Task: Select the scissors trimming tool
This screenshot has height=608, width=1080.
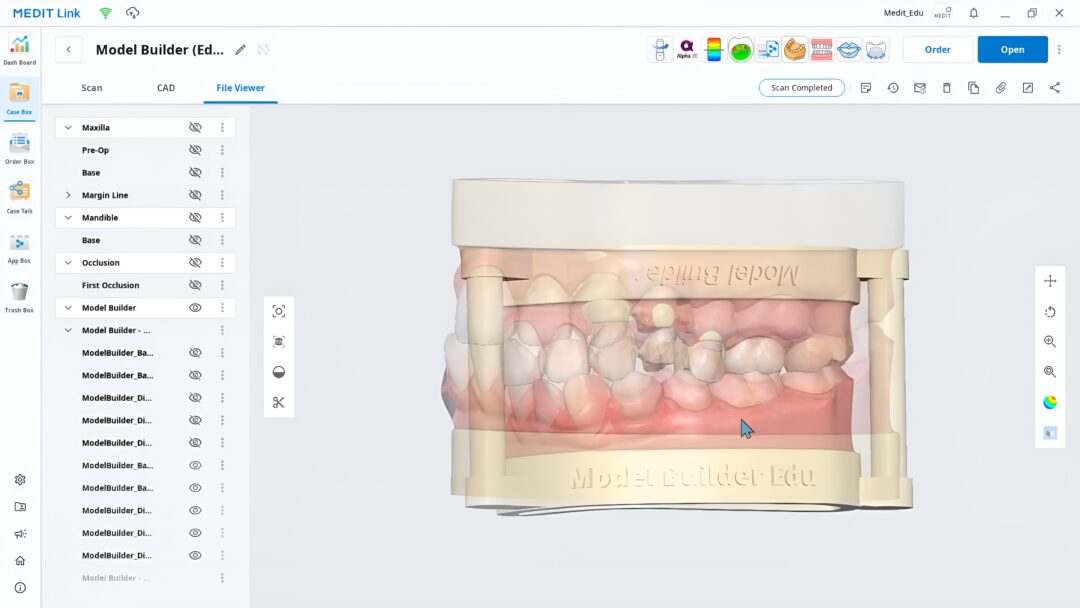Action: coord(279,403)
